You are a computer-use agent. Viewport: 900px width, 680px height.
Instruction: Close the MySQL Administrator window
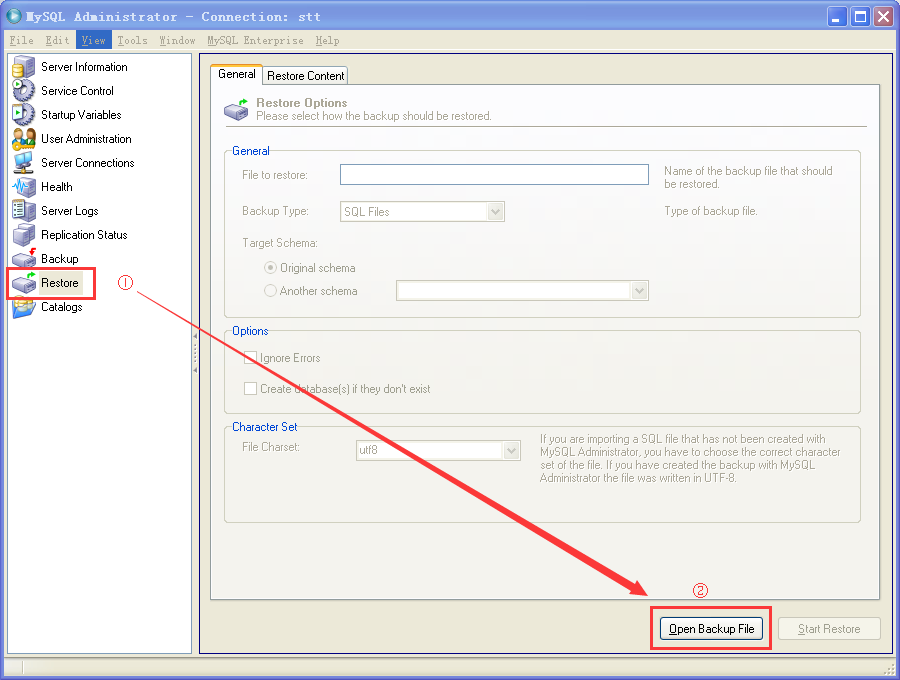883,17
